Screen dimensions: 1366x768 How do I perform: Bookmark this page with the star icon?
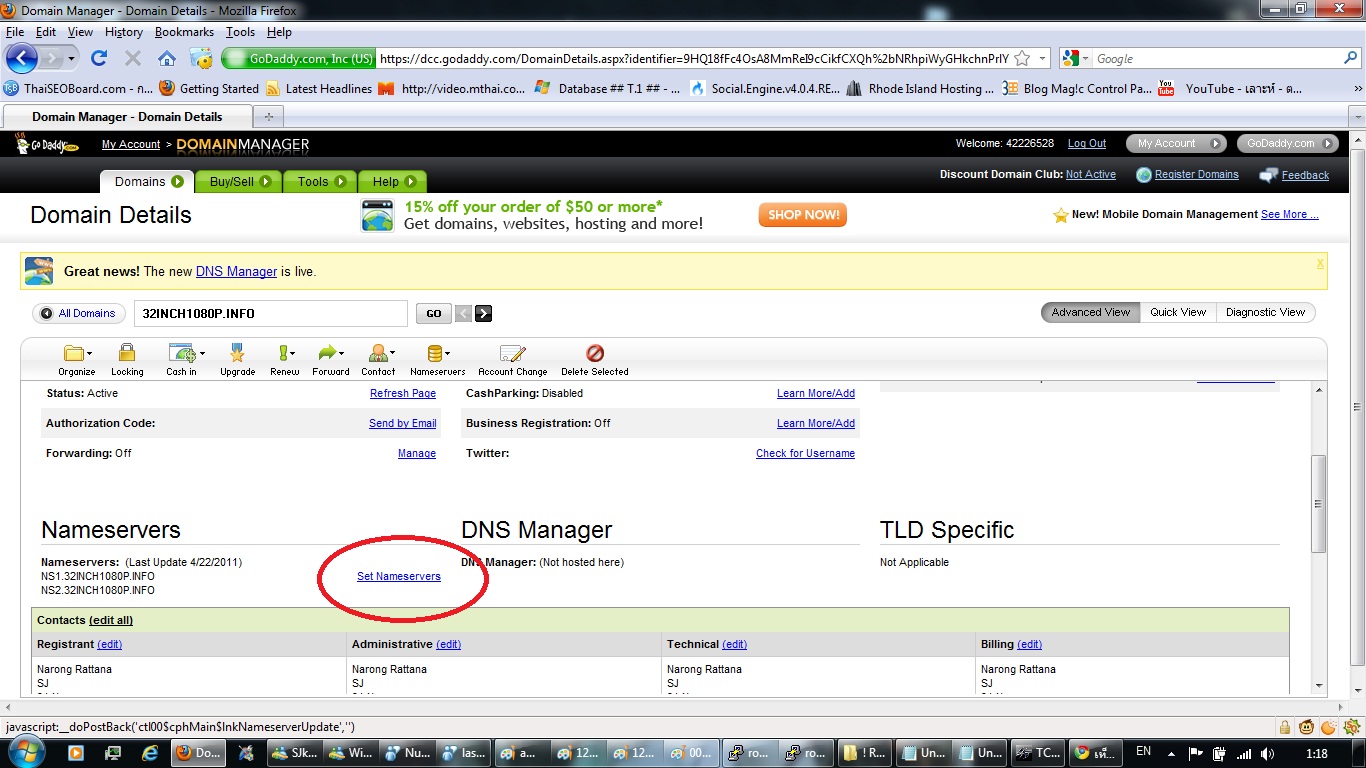[1022, 59]
